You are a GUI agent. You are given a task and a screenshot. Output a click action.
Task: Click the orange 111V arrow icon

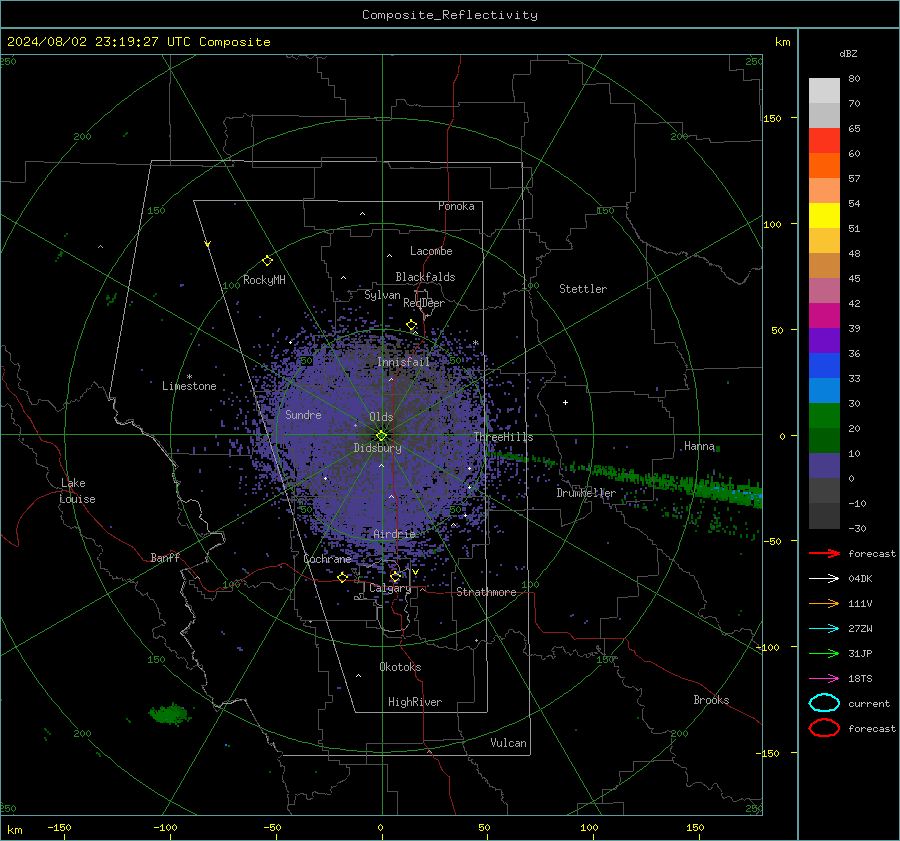(x=824, y=603)
